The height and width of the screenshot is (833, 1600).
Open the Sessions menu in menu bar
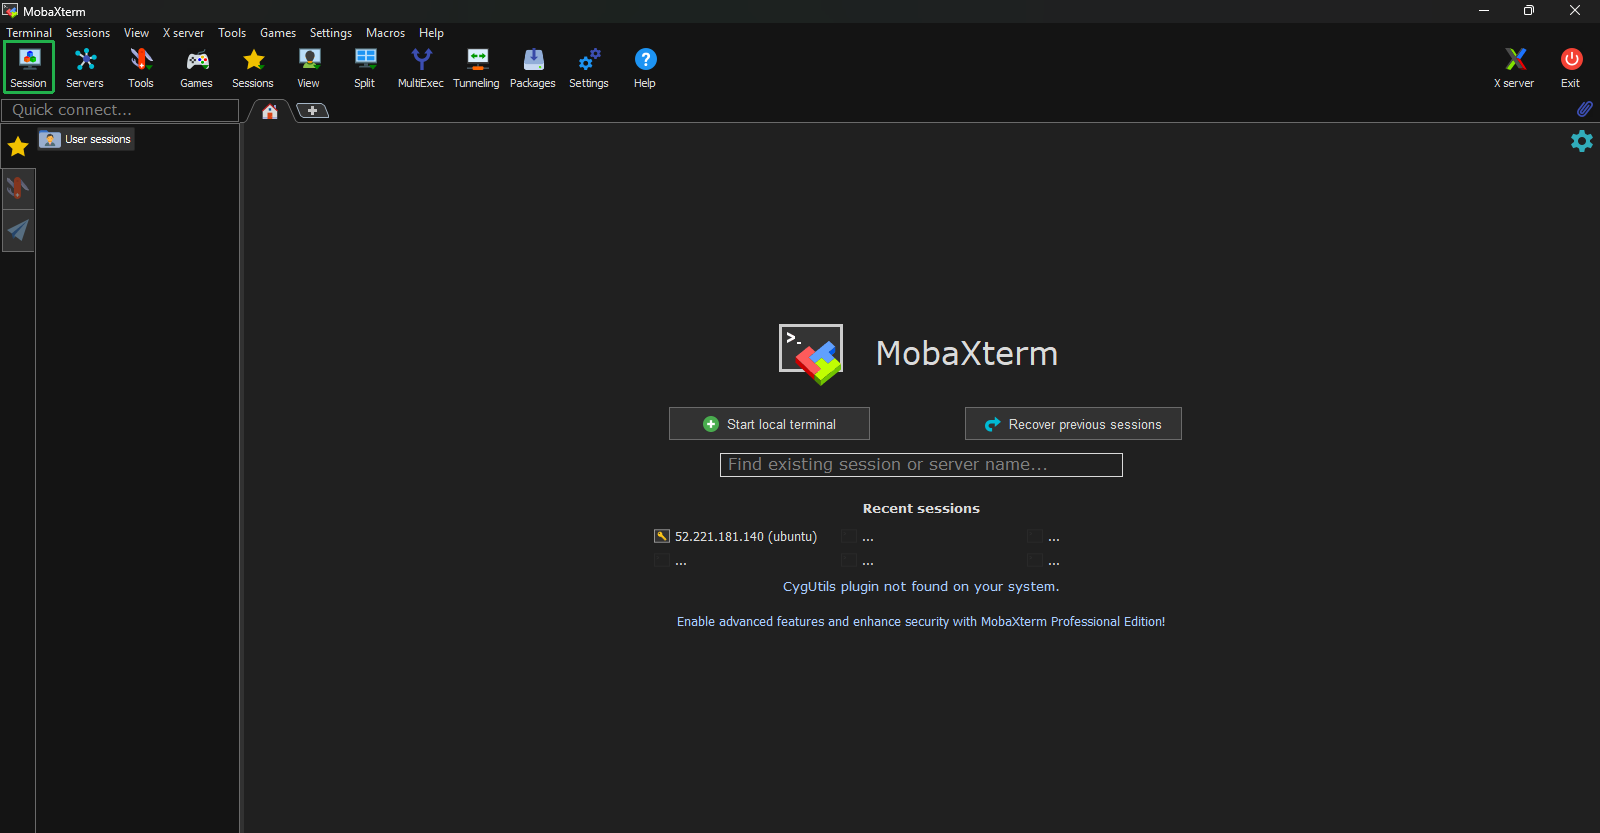pyautogui.click(x=88, y=33)
